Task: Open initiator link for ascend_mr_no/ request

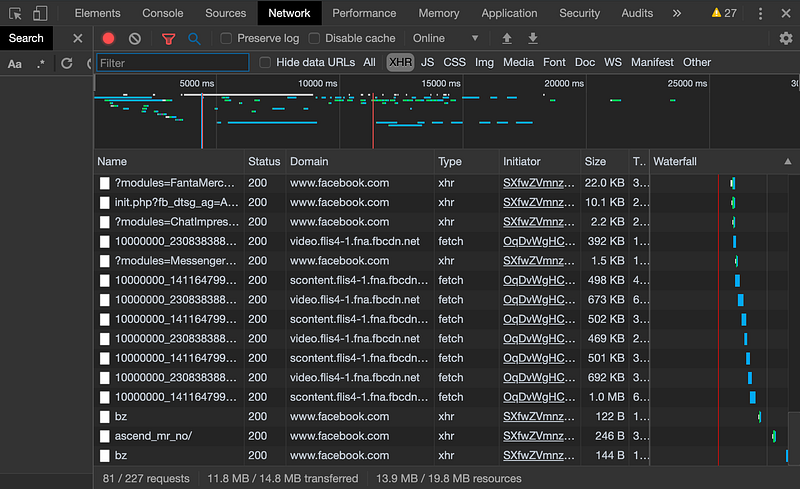Action: click(x=539, y=436)
